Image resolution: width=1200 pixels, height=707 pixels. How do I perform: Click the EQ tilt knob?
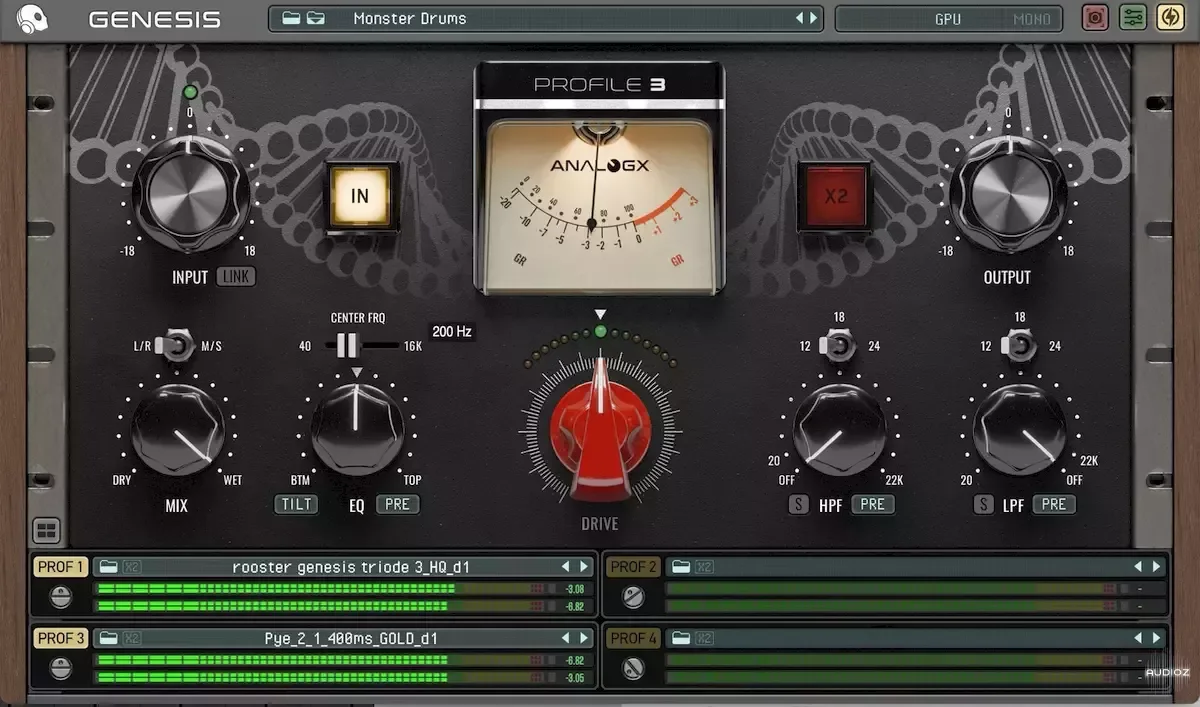[x=357, y=430]
